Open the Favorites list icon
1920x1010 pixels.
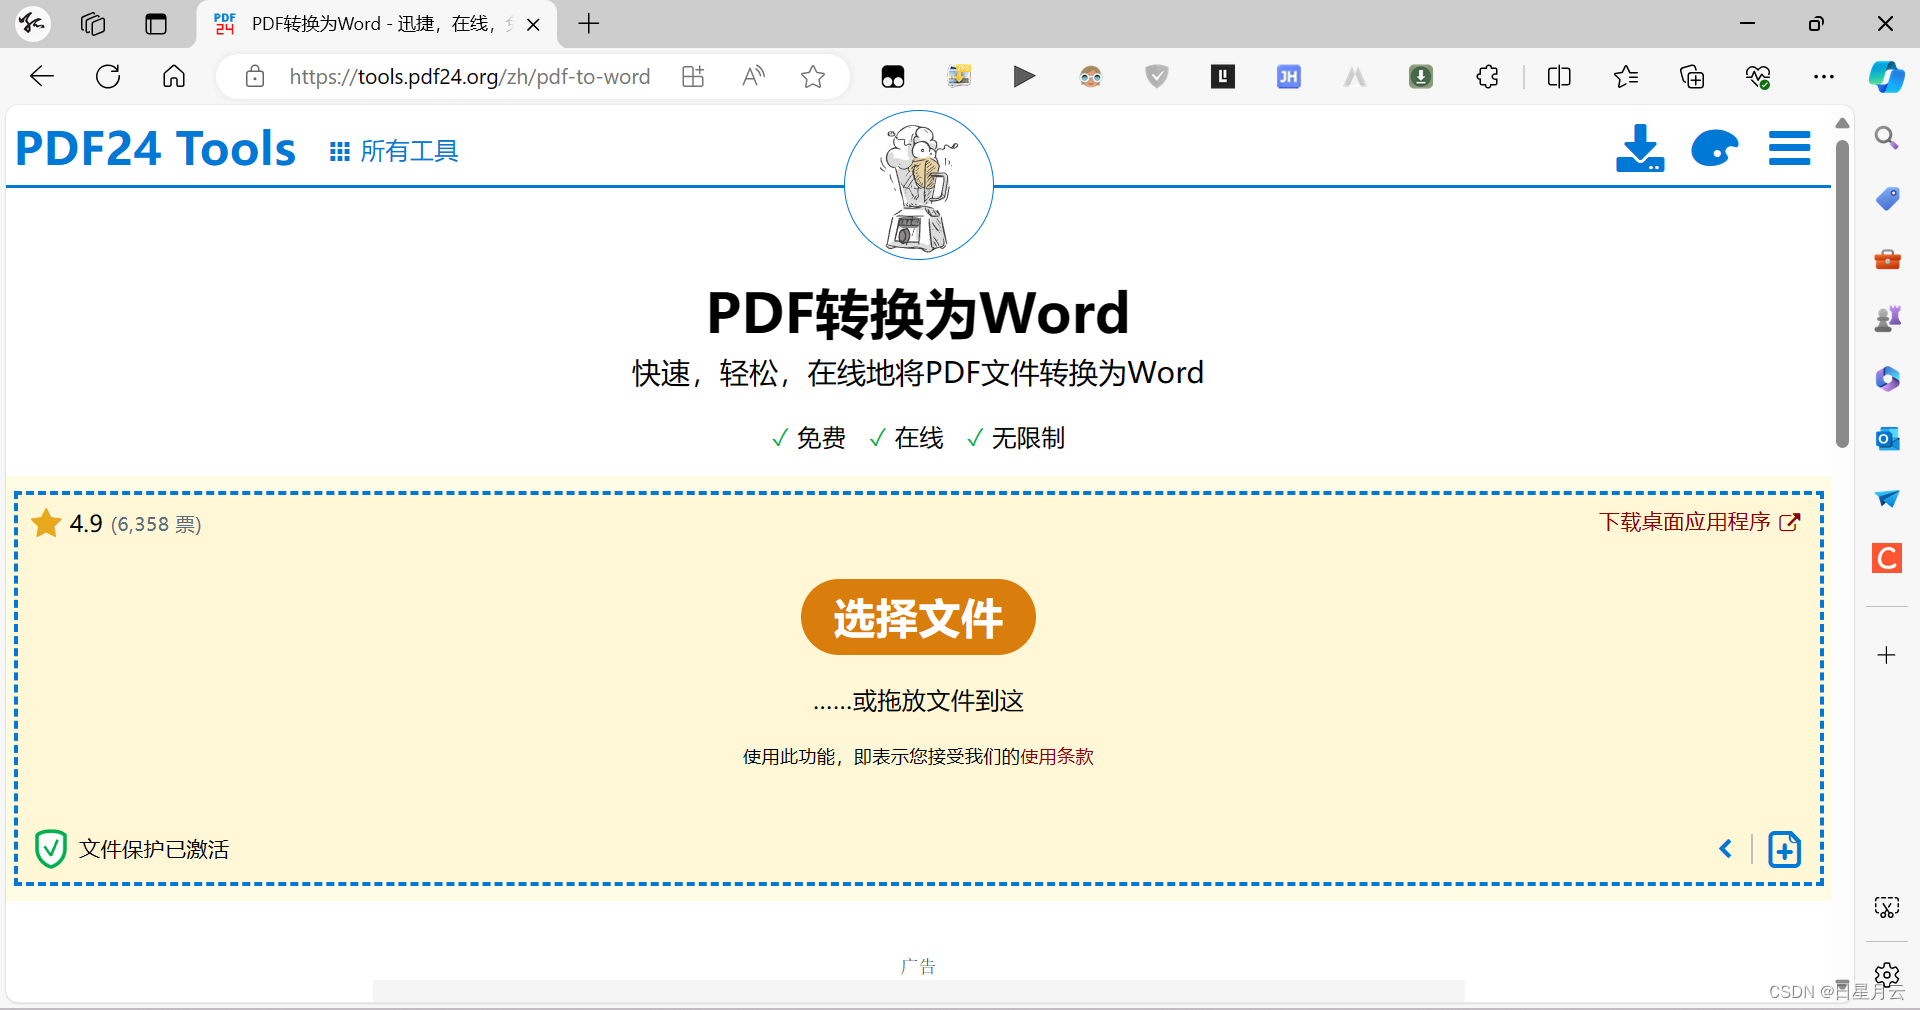1626,77
